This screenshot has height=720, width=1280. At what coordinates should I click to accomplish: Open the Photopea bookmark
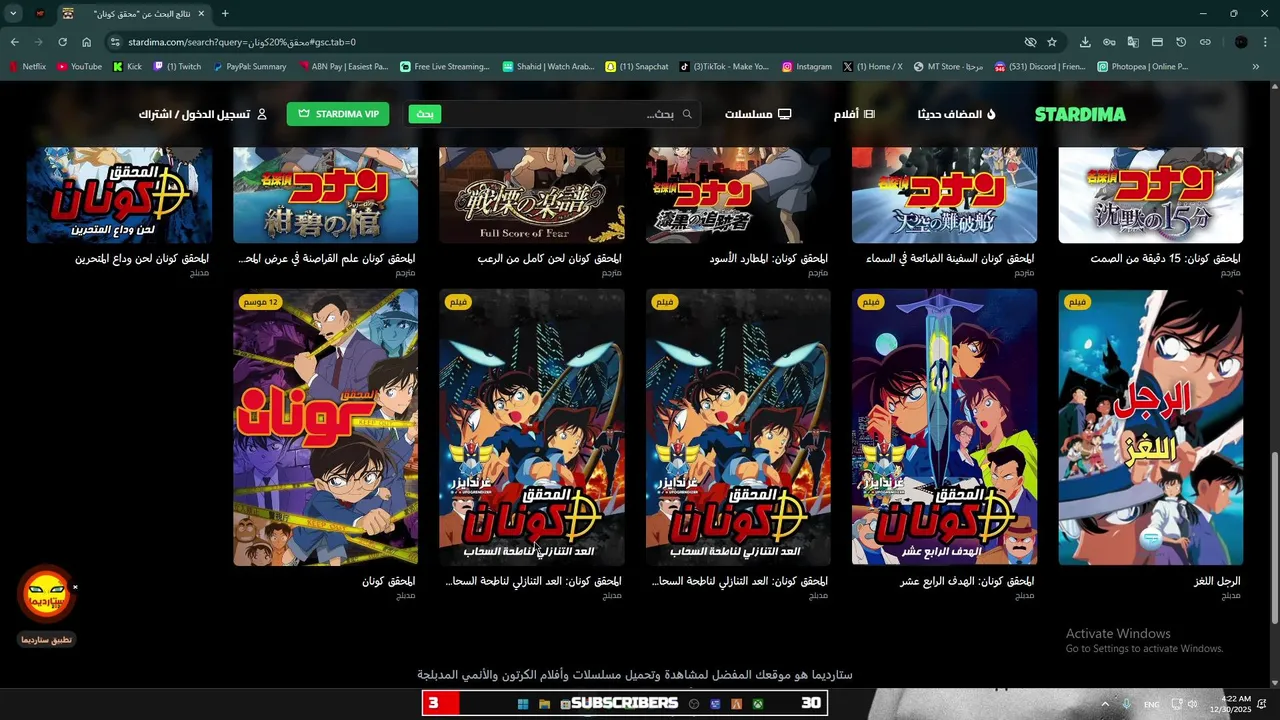coord(1142,67)
